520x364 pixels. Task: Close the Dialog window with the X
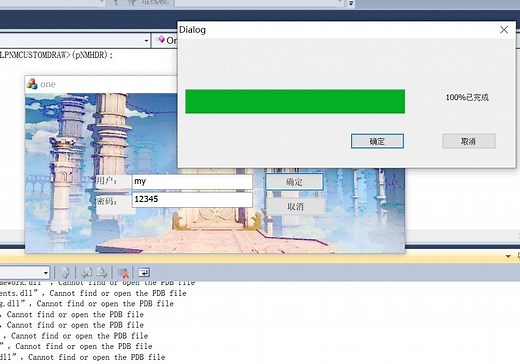[x=504, y=30]
